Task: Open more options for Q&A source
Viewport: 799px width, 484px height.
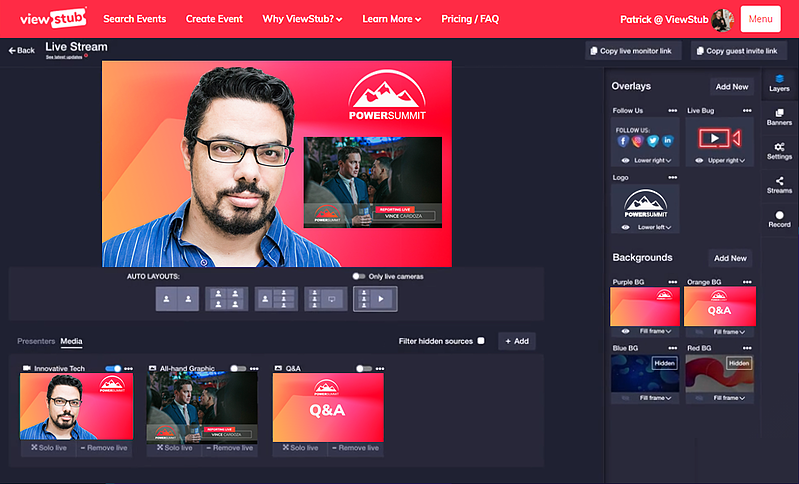Action: pos(380,368)
